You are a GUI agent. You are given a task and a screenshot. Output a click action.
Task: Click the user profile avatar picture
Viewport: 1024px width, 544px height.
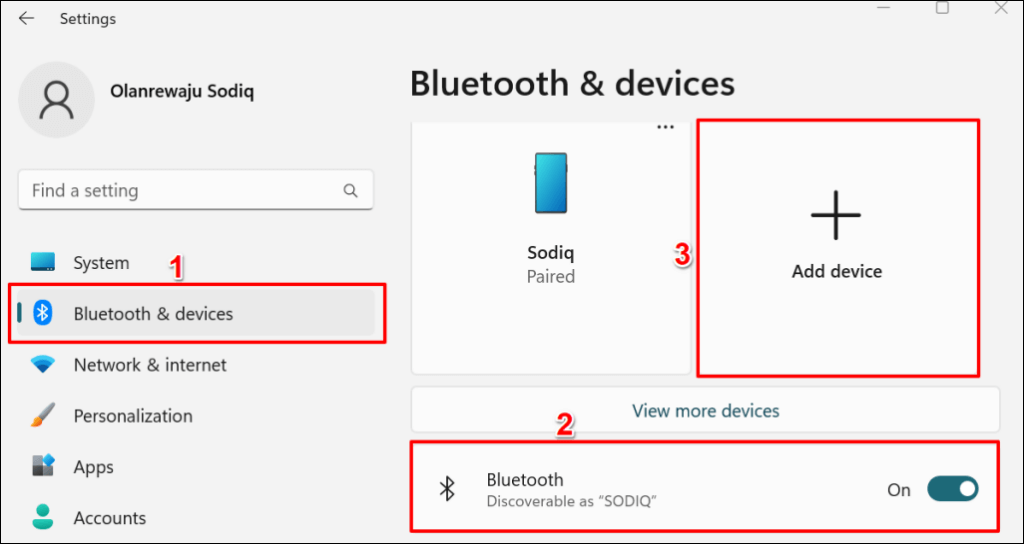coord(57,100)
